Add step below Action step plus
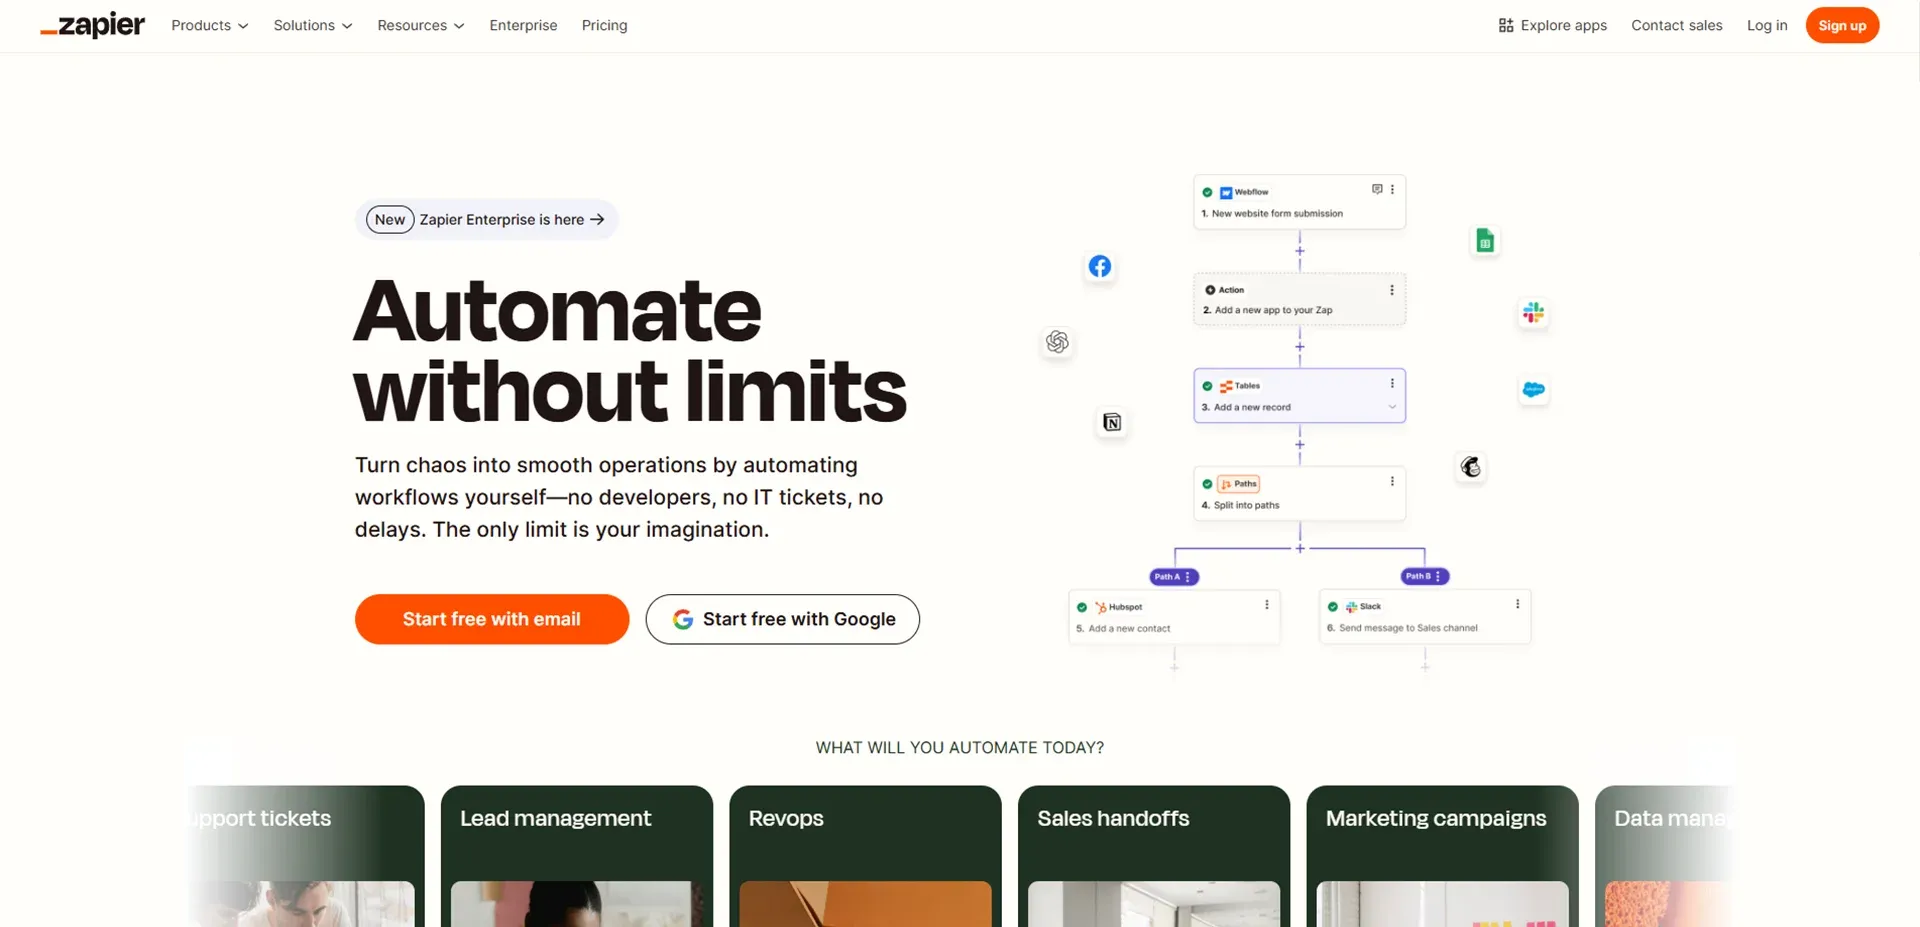The height and width of the screenshot is (927, 1920). click(x=1300, y=347)
